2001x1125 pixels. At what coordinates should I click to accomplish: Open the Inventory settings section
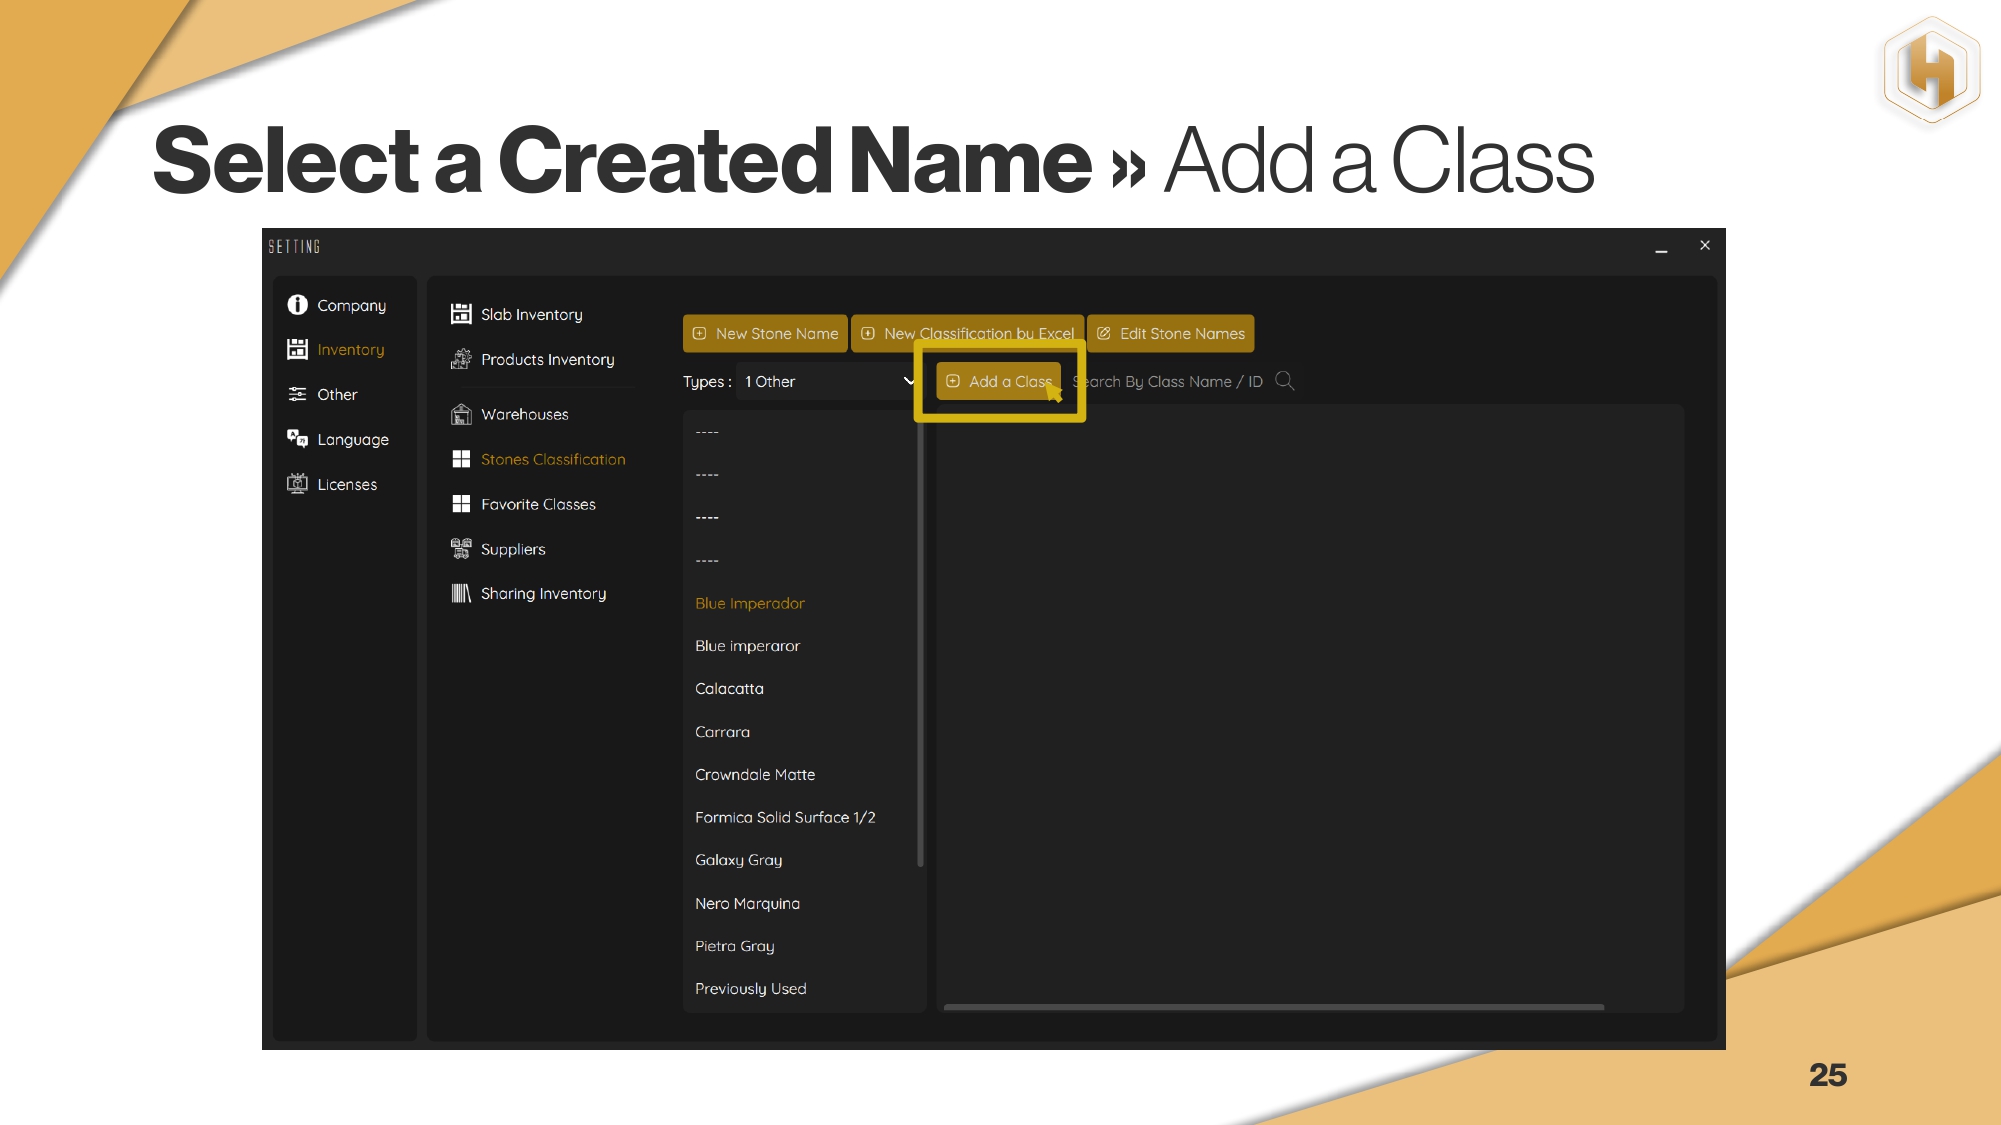350,350
